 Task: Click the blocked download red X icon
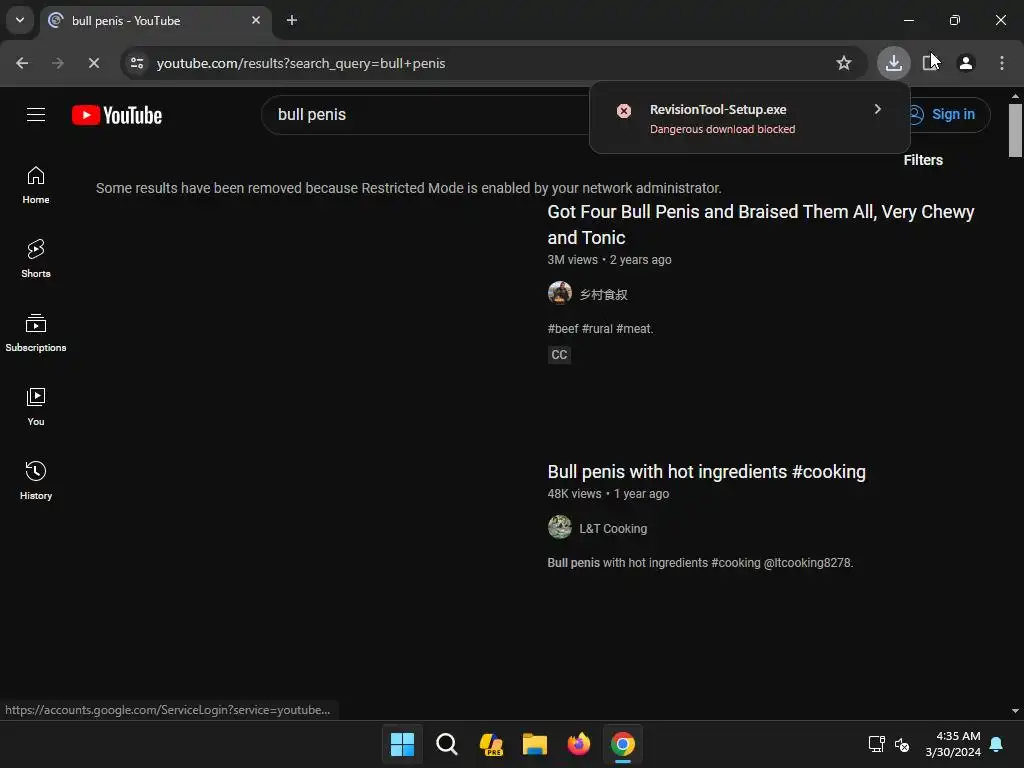624,111
